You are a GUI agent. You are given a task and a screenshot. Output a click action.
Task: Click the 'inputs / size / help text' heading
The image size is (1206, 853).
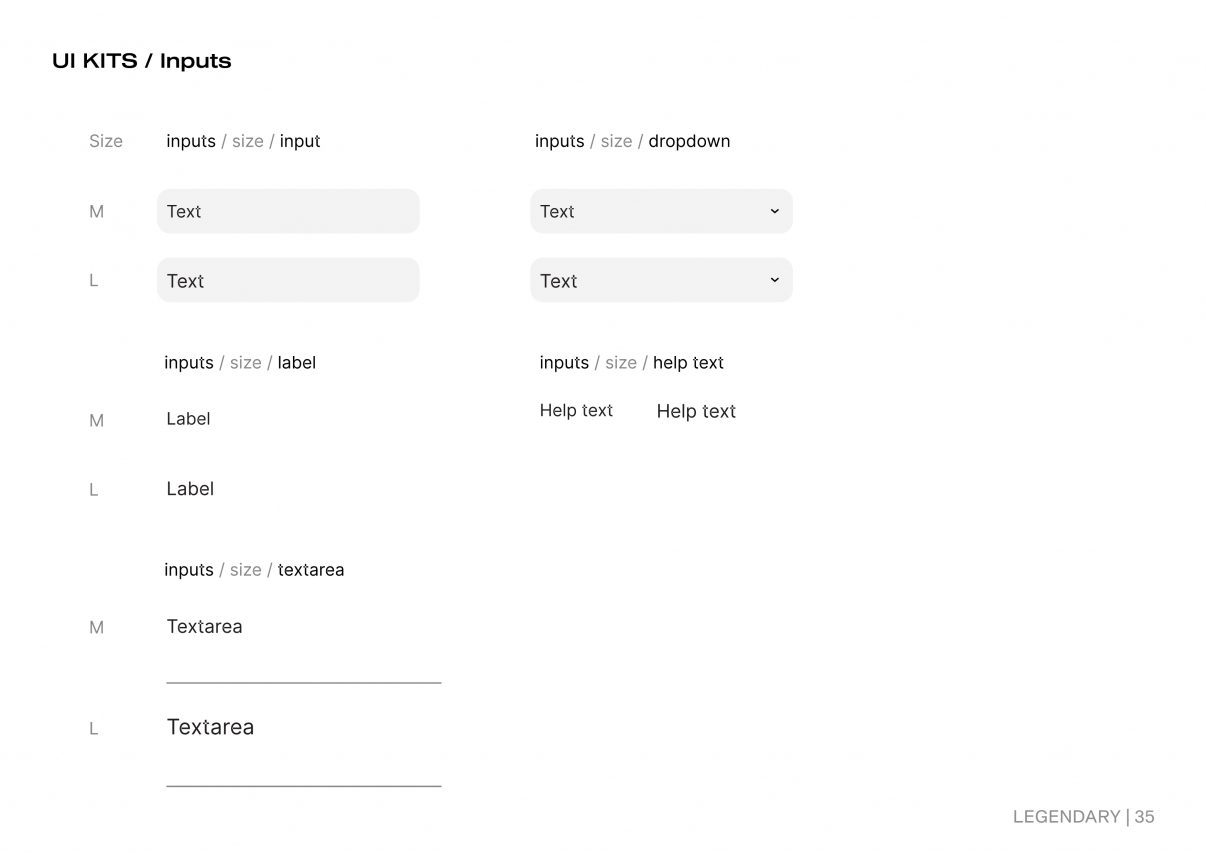tap(632, 363)
